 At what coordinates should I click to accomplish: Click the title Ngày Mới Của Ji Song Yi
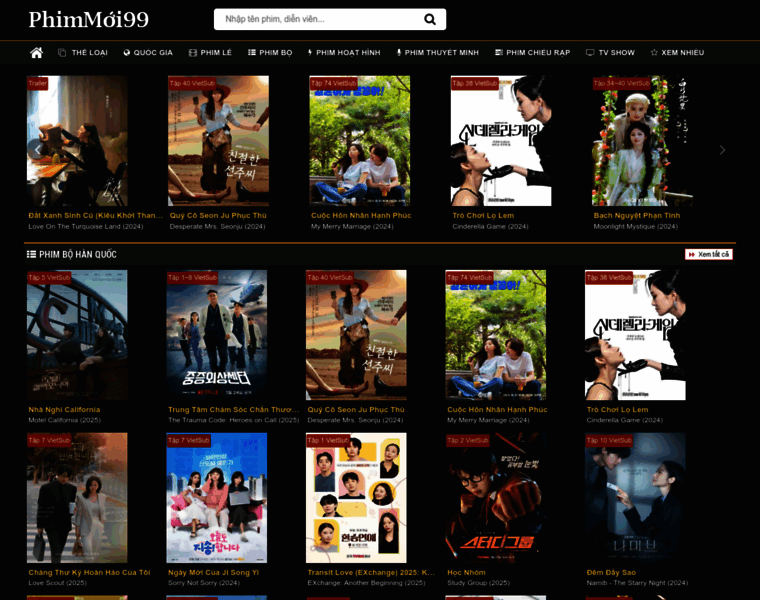213,572
